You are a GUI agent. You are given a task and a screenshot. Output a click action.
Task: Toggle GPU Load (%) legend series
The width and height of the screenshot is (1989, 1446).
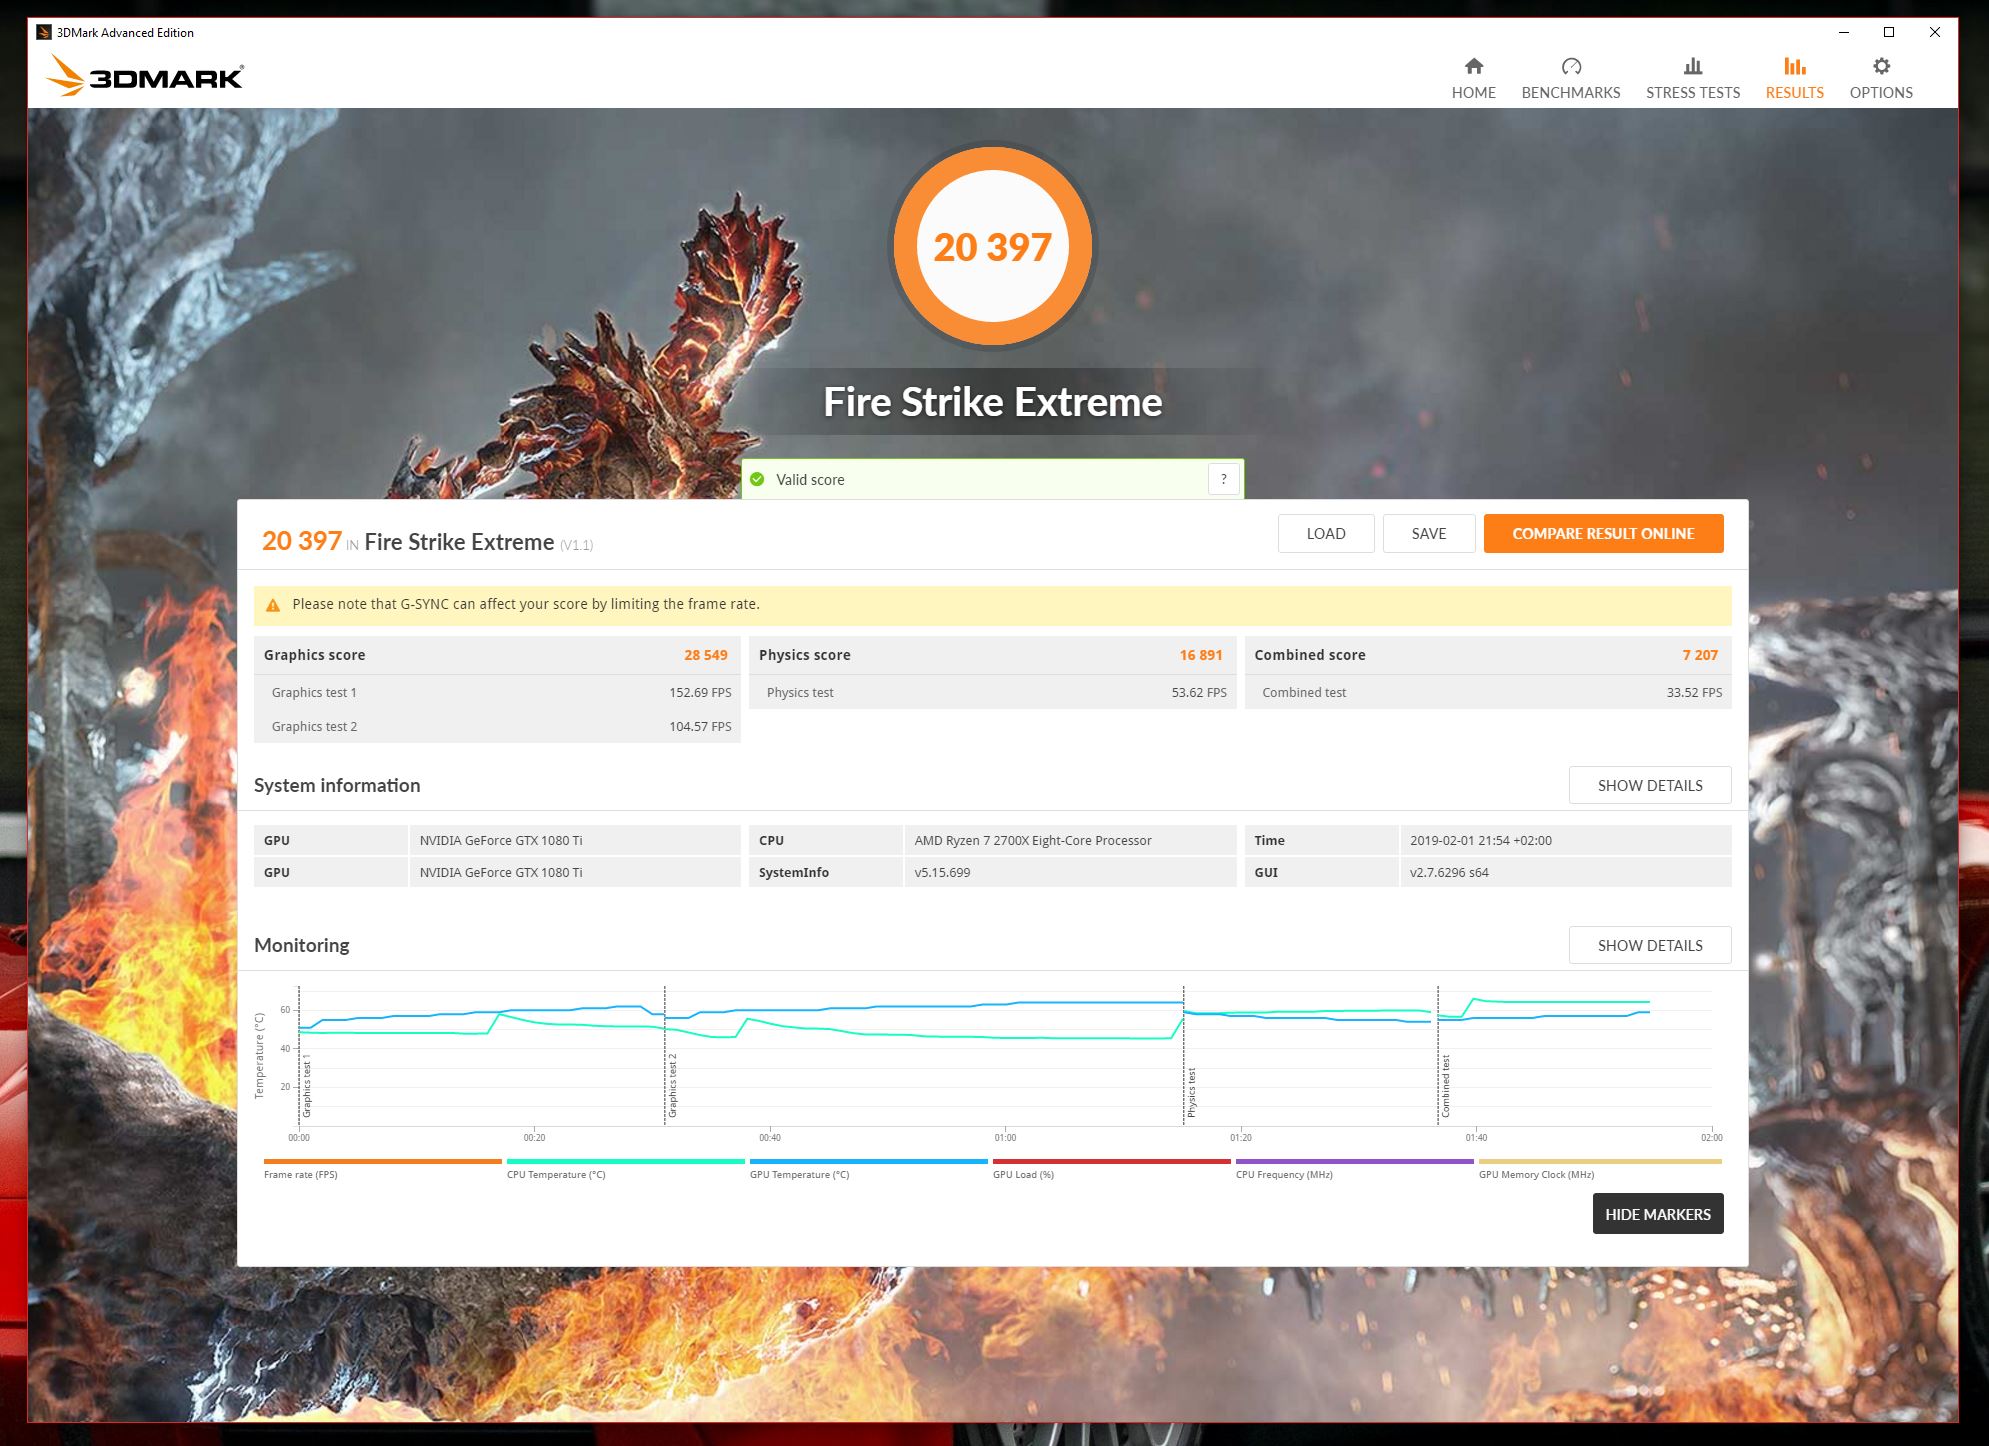click(1111, 1168)
